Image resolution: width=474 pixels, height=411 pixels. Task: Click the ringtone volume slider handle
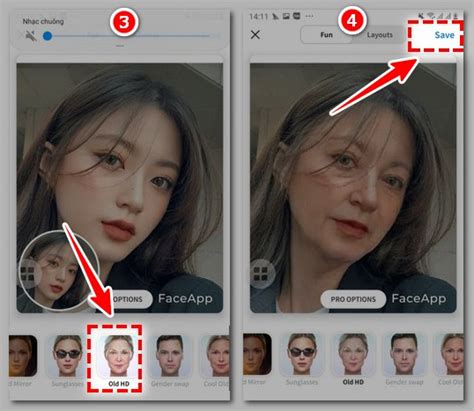point(48,36)
